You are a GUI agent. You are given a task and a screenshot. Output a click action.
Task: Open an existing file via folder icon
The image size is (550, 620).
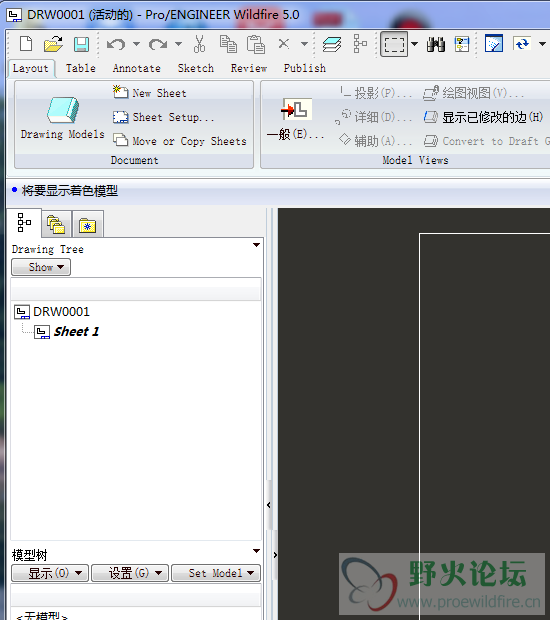(53, 44)
